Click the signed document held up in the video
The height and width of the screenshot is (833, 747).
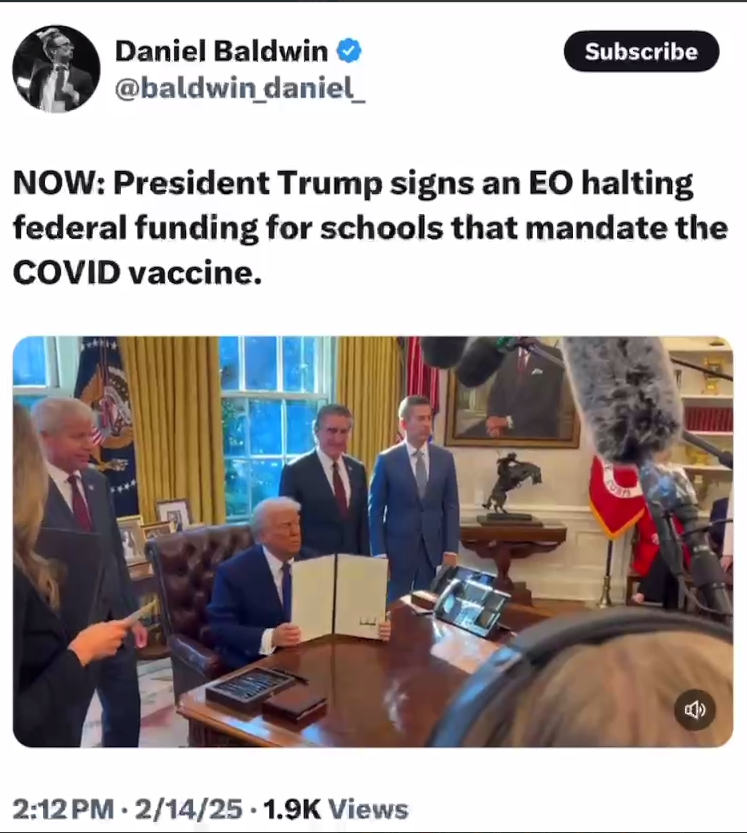coord(340,597)
